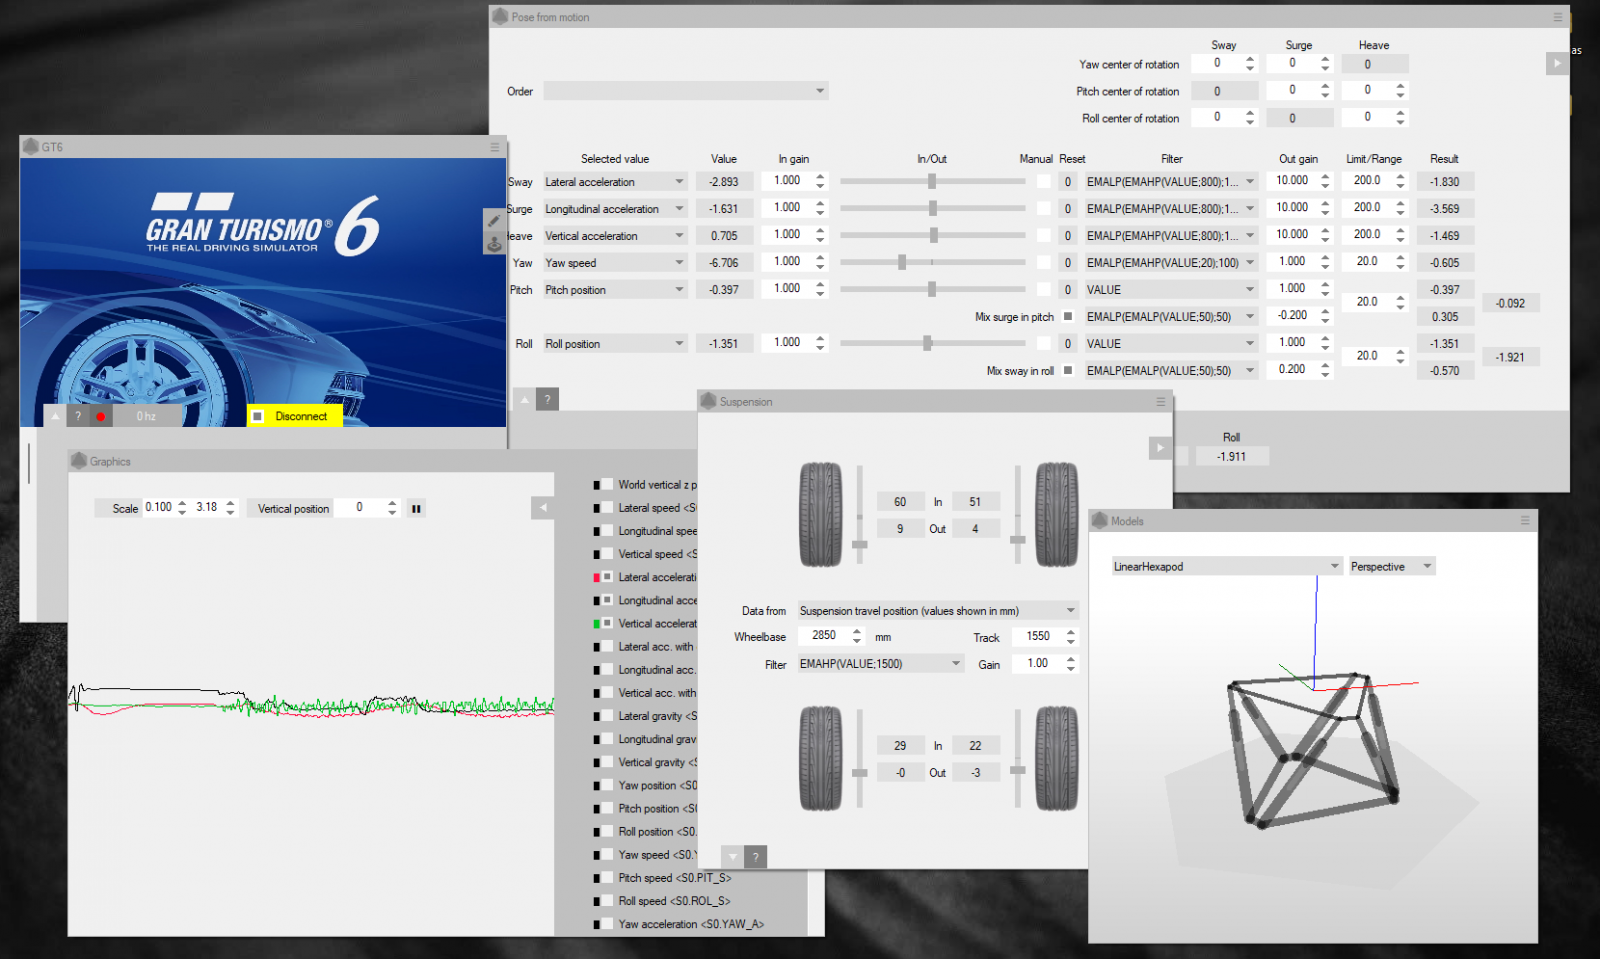Open the Suspension Data from dropdown

pos(937,611)
